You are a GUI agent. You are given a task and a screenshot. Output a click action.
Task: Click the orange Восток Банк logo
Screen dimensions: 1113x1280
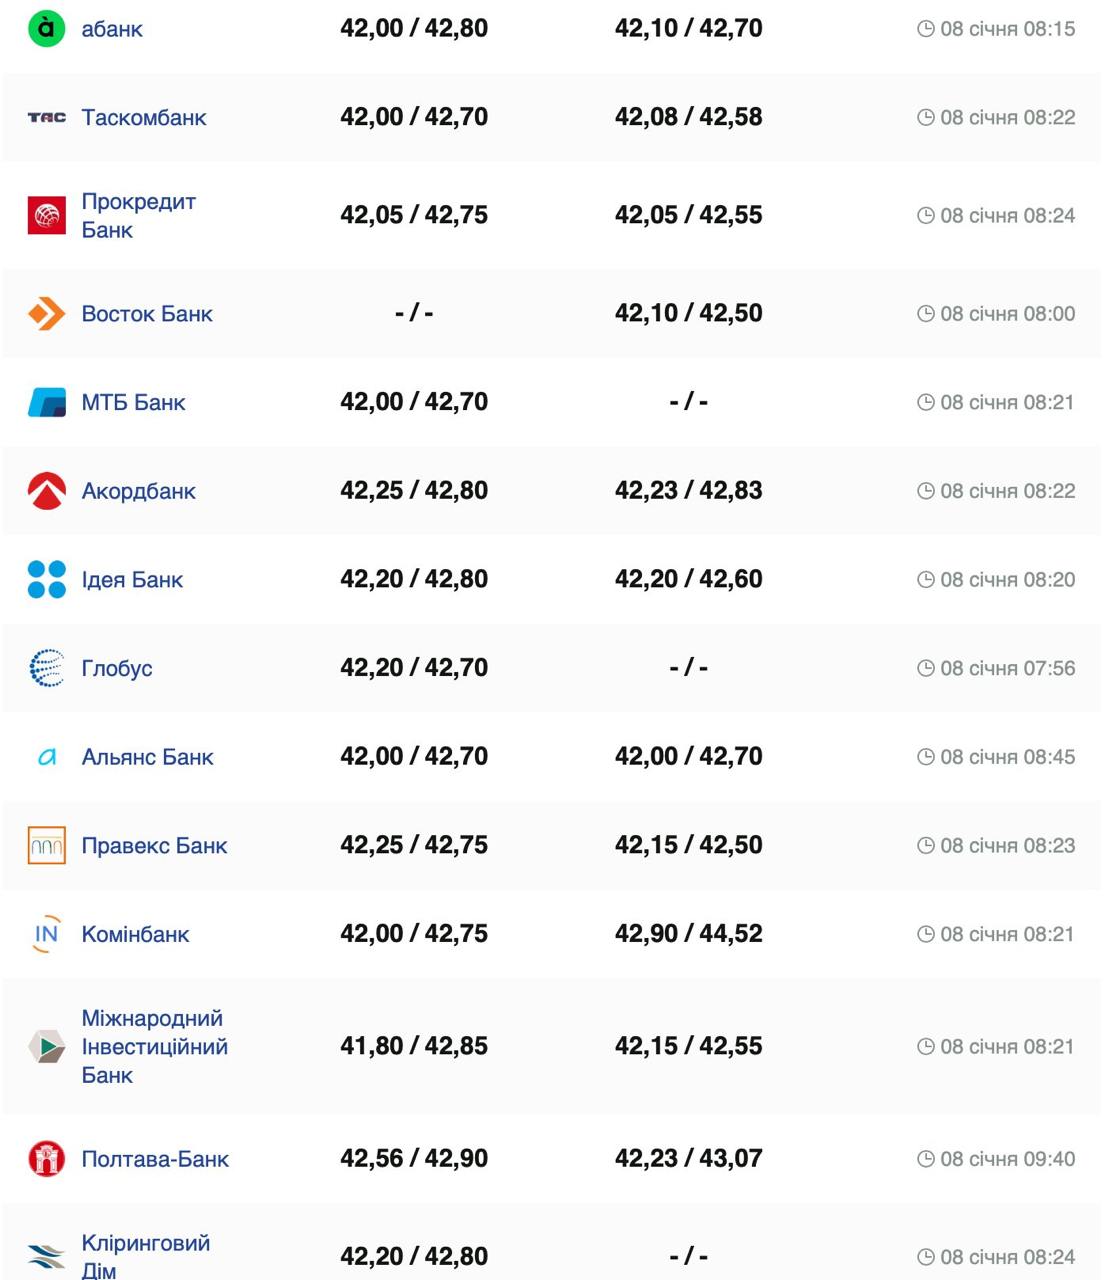coord(46,314)
